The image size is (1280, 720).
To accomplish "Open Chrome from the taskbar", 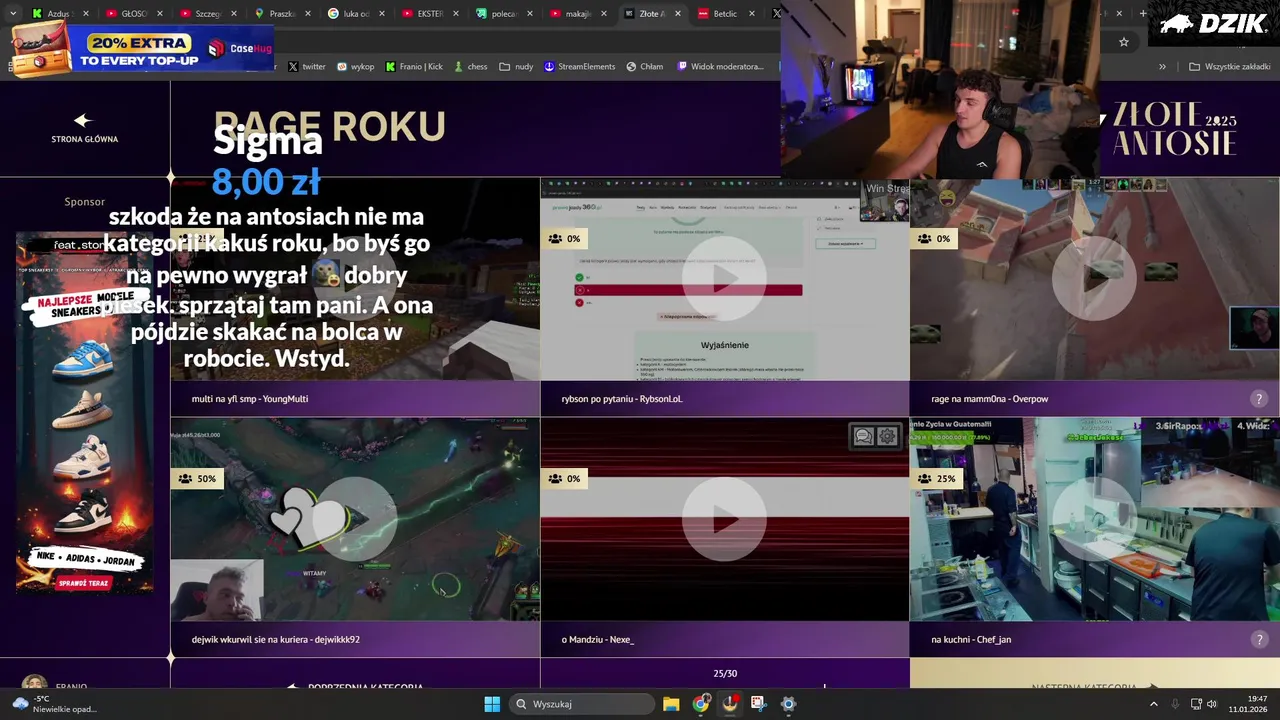I will tap(701, 704).
